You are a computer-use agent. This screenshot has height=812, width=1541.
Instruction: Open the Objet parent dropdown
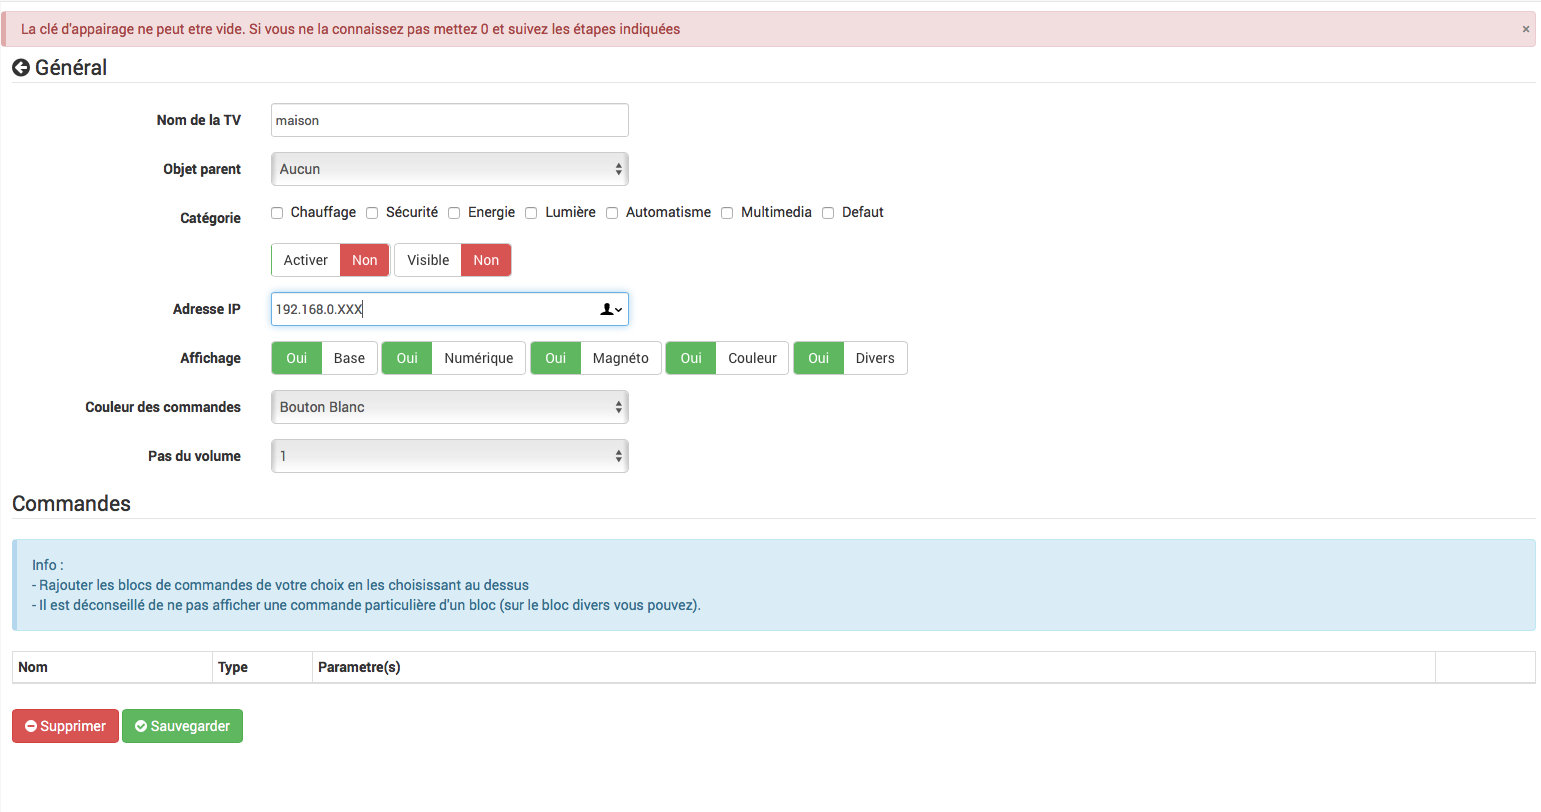450,169
